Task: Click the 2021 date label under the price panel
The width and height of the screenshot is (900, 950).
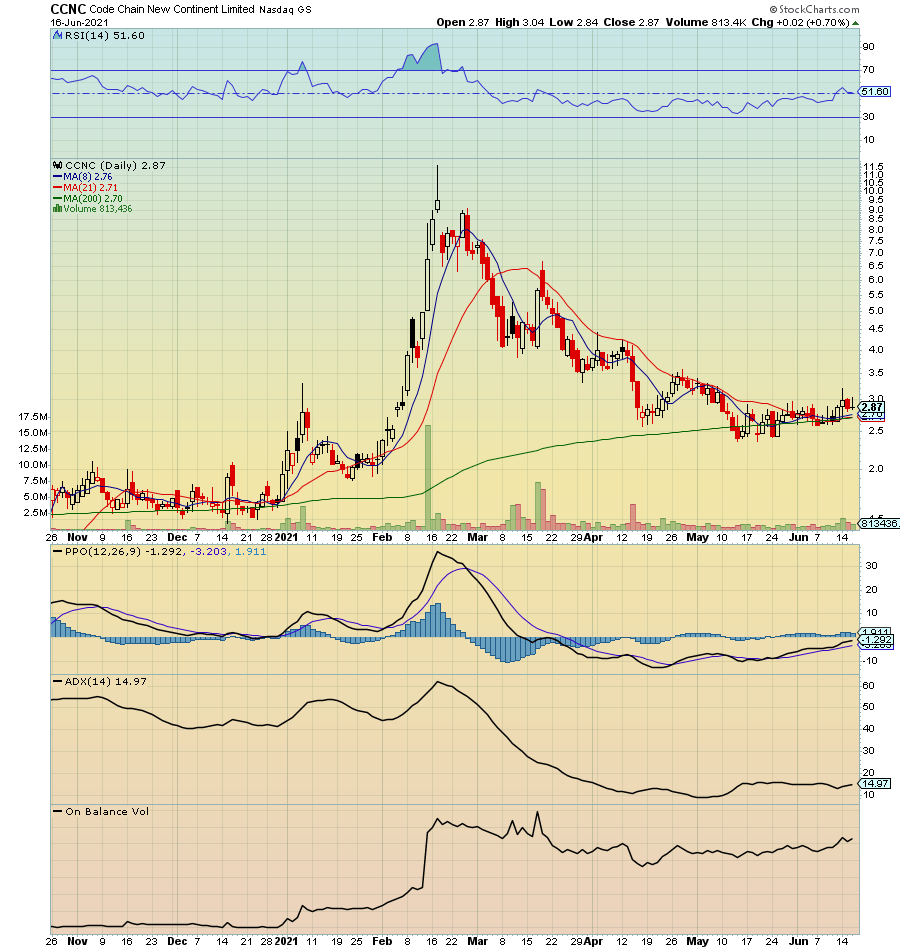Action: click(x=287, y=537)
